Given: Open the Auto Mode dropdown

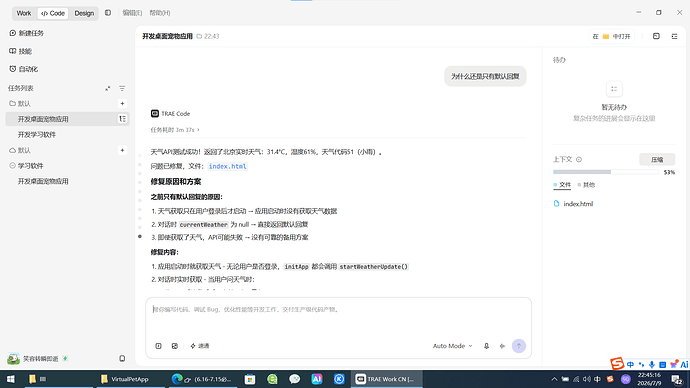Looking at the screenshot, I should (452, 346).
